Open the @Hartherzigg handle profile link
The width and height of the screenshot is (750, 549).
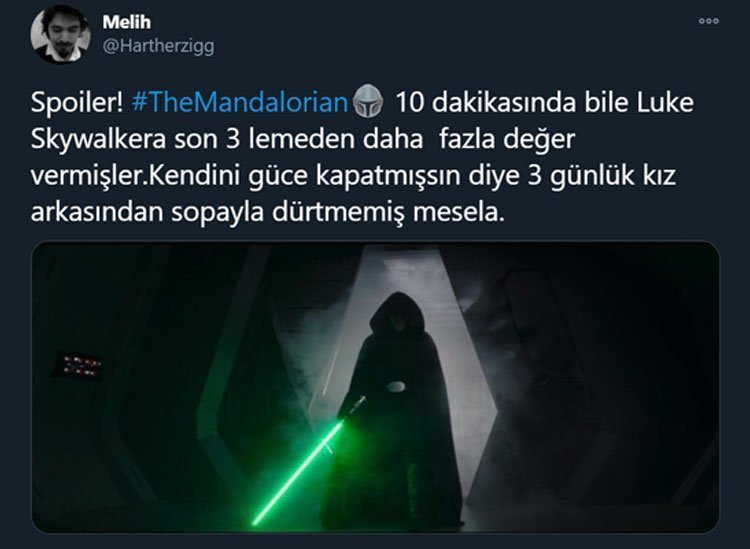[158, 46]
